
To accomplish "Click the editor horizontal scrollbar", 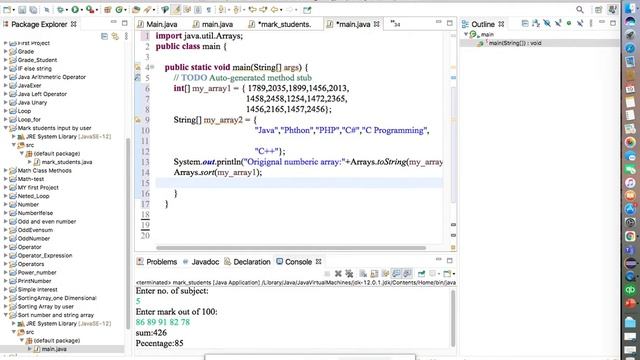I will coord(291,247).
